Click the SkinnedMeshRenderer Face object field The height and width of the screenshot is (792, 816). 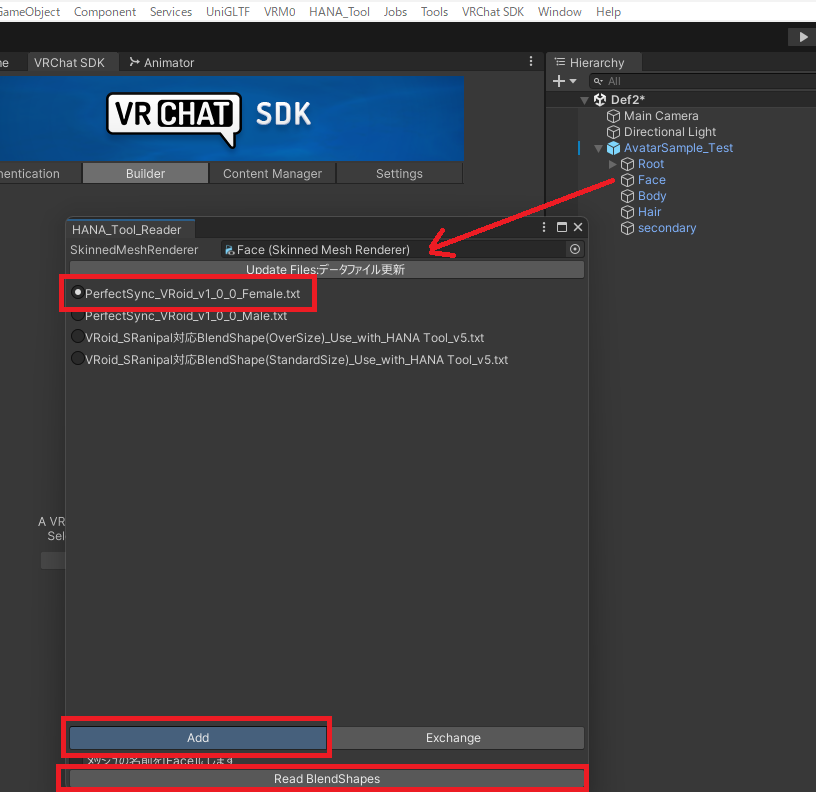pos(350,249)
